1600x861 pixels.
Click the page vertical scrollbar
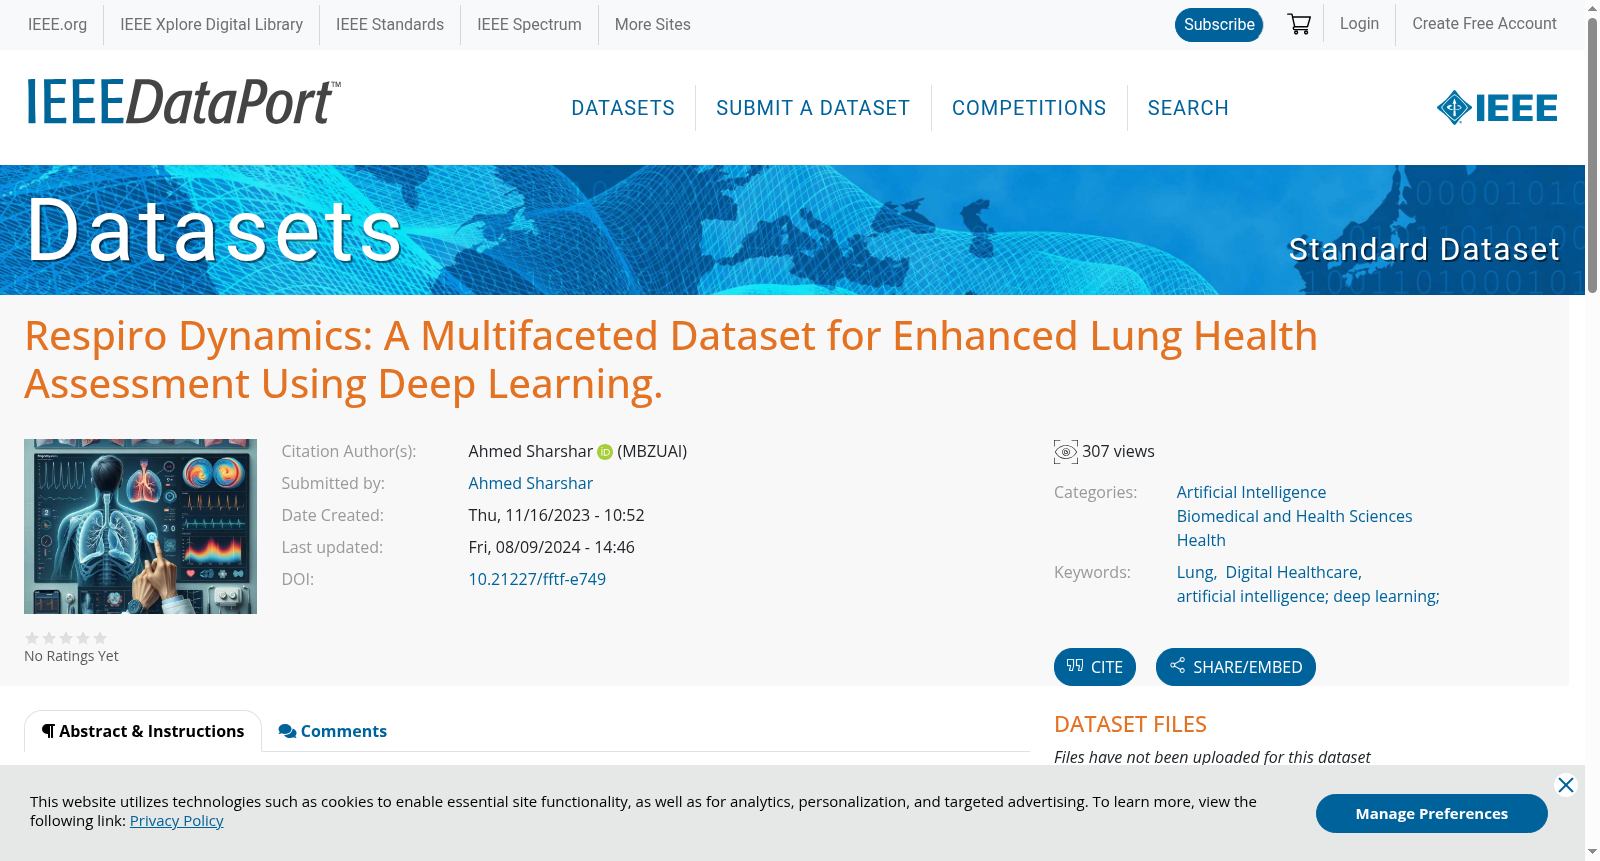1592,155
